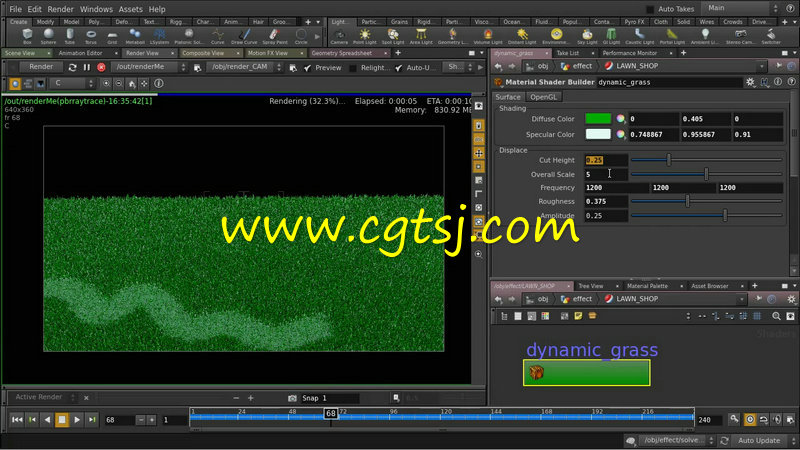Viewport: 800px width, 450px height.
Task: Select the Metaball shelf tool
Action: point(135,36)
